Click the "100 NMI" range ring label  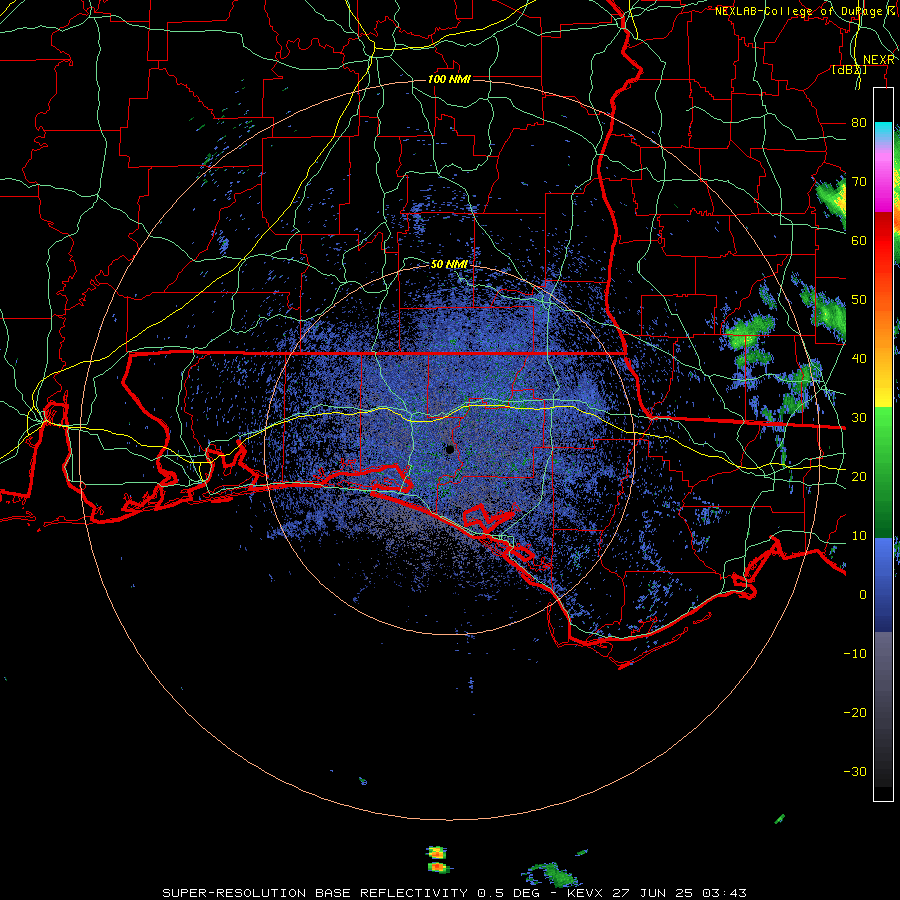point(449,79)
